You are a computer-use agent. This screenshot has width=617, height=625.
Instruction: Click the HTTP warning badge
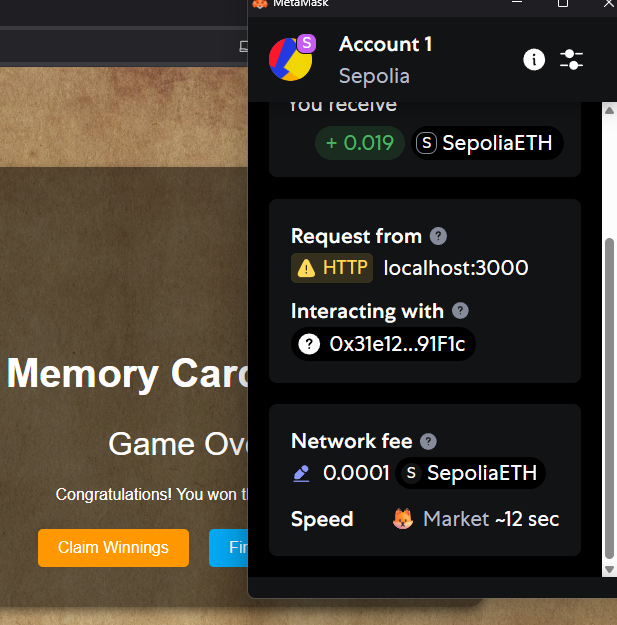(x=332, y=268)
